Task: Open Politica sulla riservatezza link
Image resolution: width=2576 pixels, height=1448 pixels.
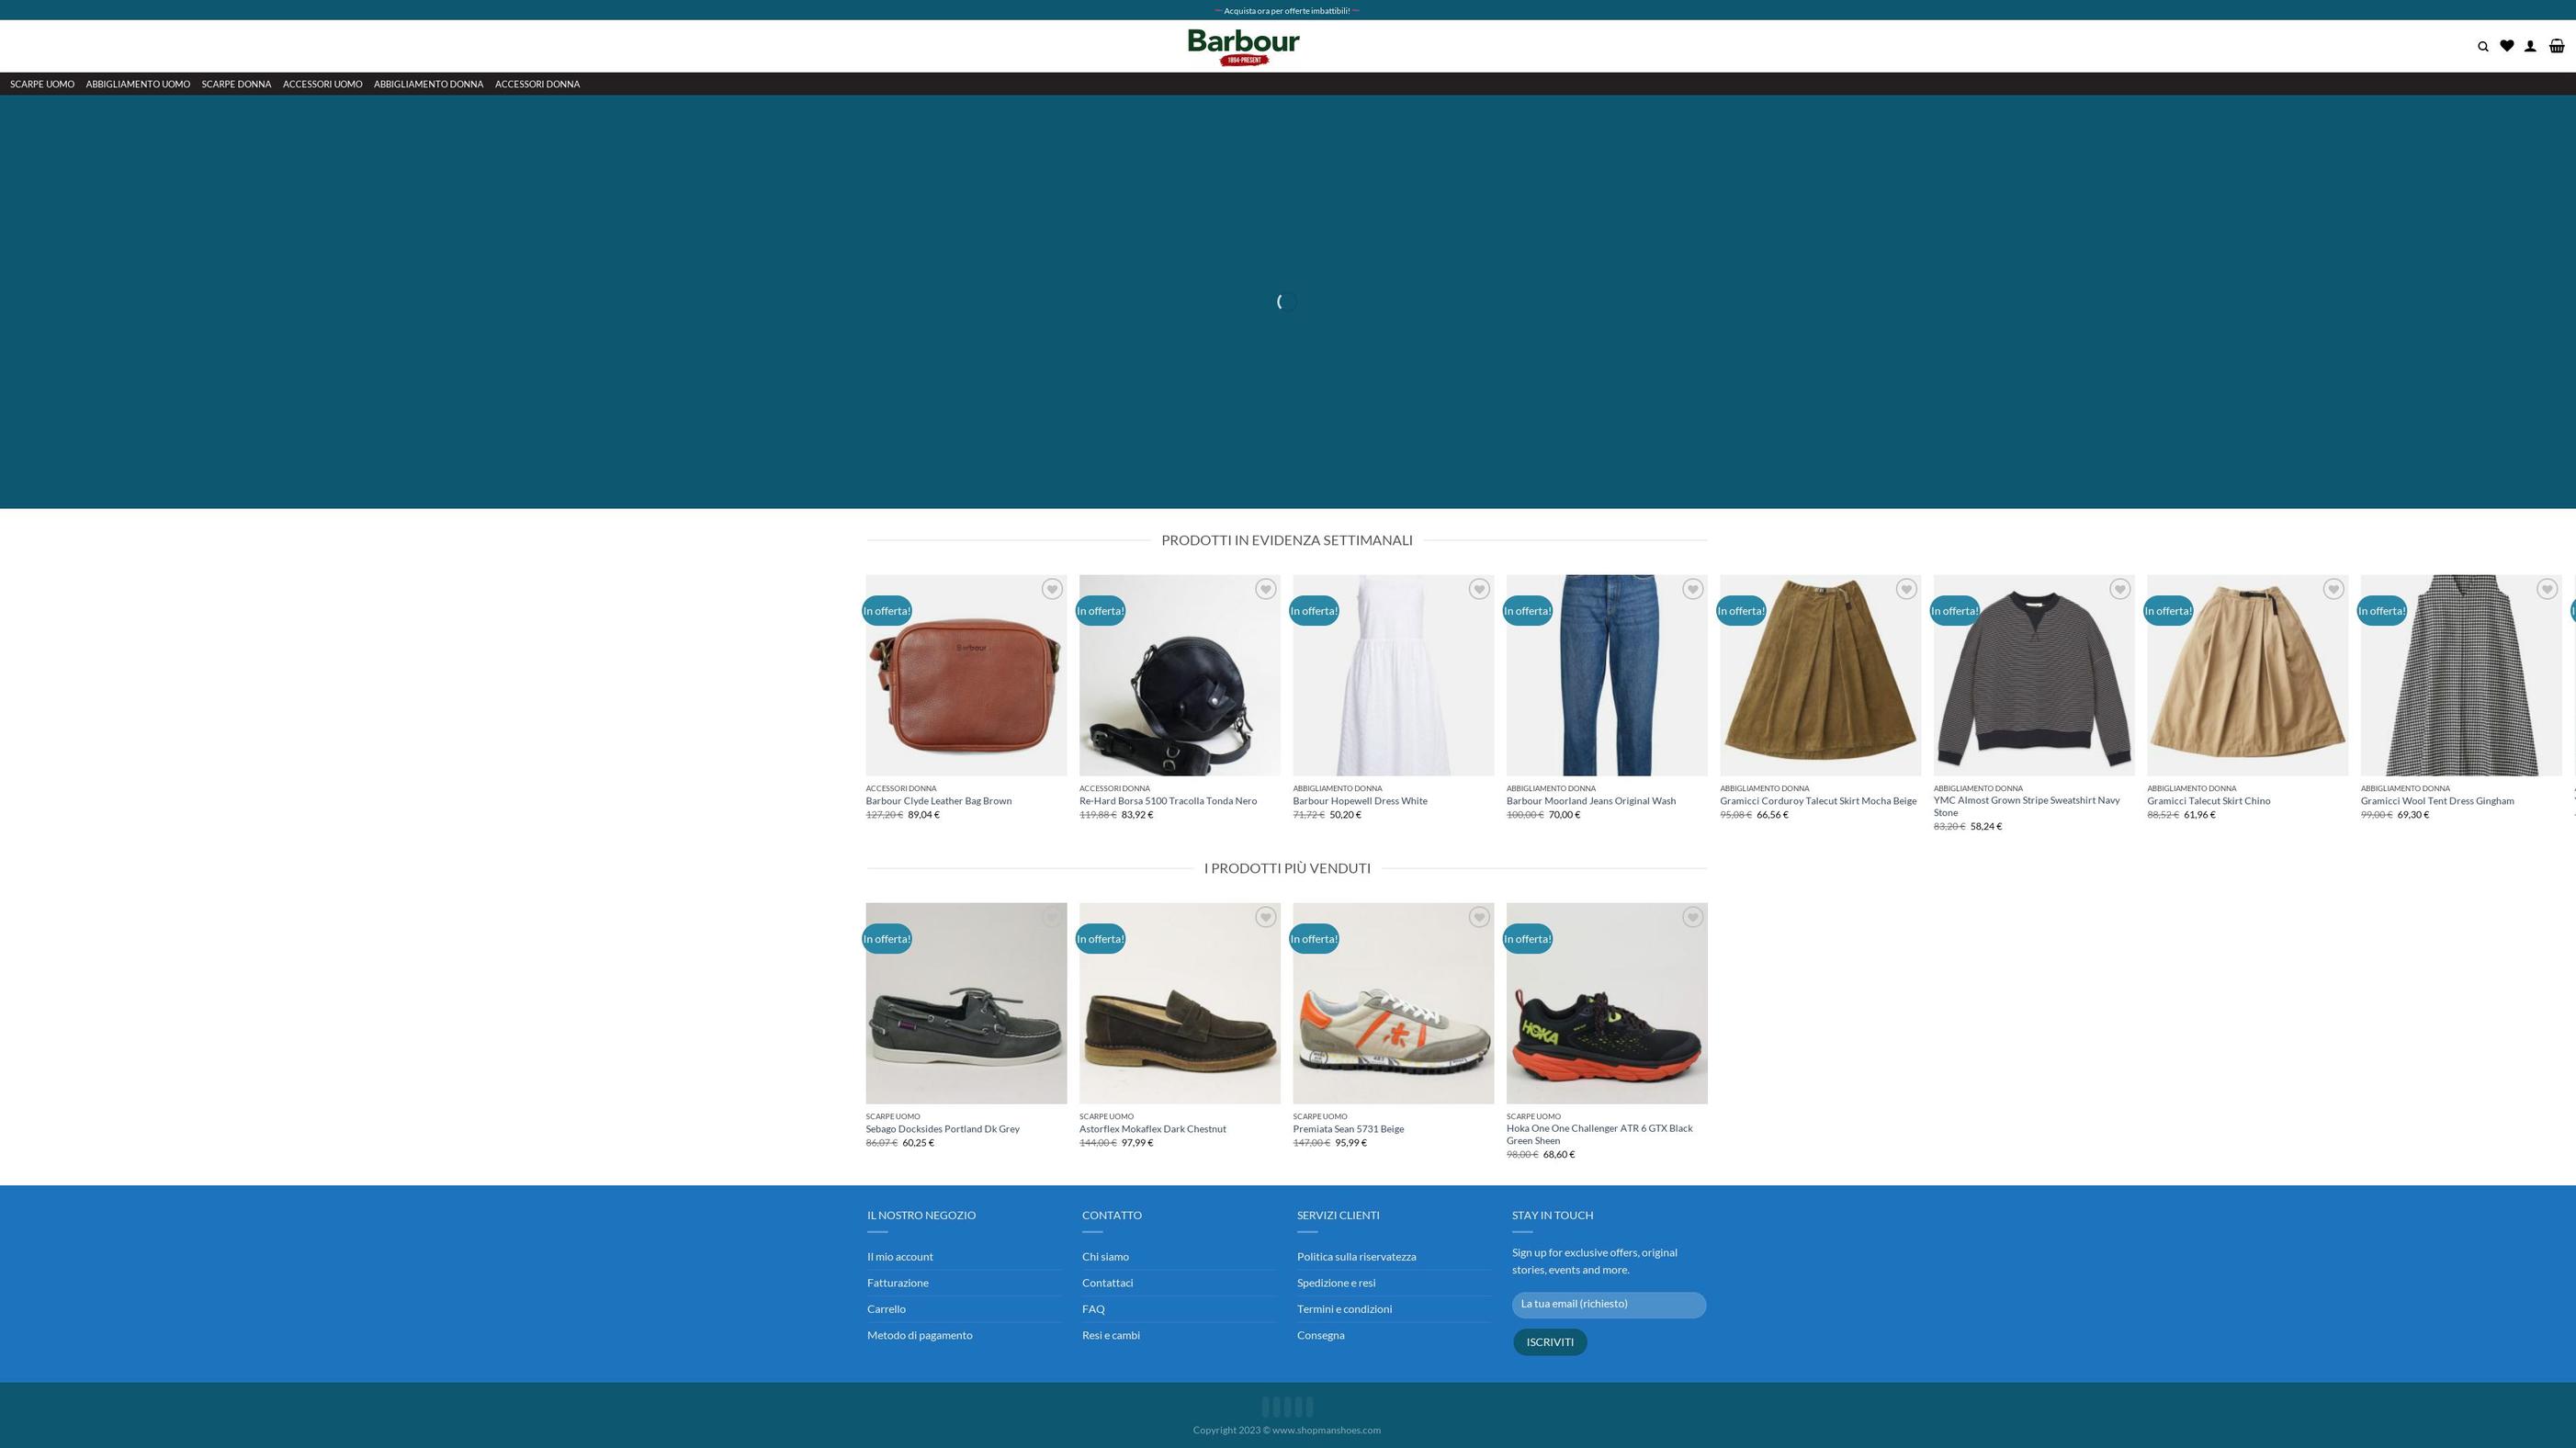Action: tap(1356, 1257)
